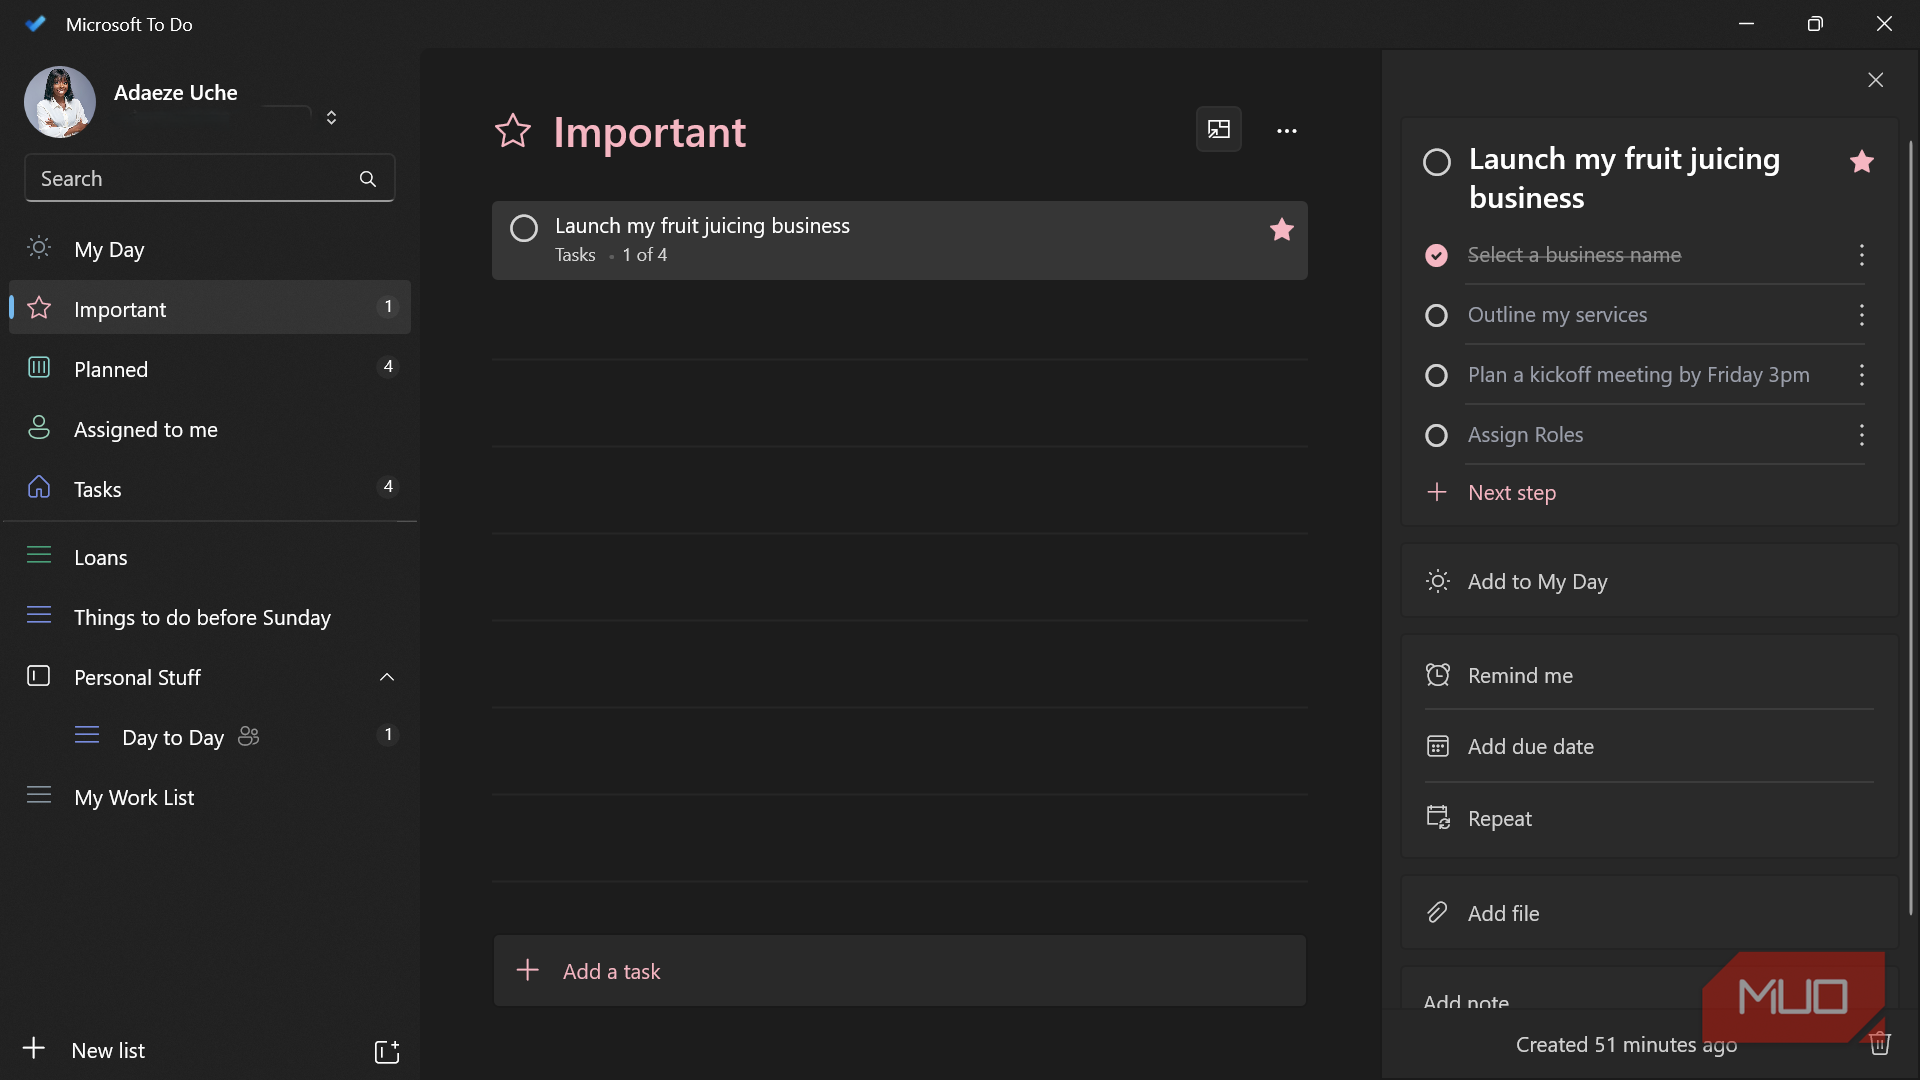Viewport: 1920px width, 1080px height.
Task: Click the user profile avatar picture
Action: pyautogui.click(x=60, y=102)
